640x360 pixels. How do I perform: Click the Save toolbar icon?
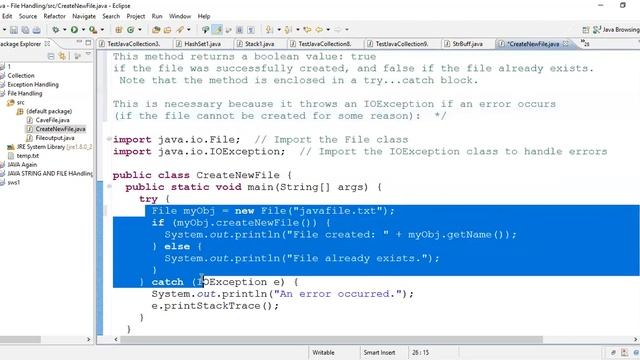(14, 30)
